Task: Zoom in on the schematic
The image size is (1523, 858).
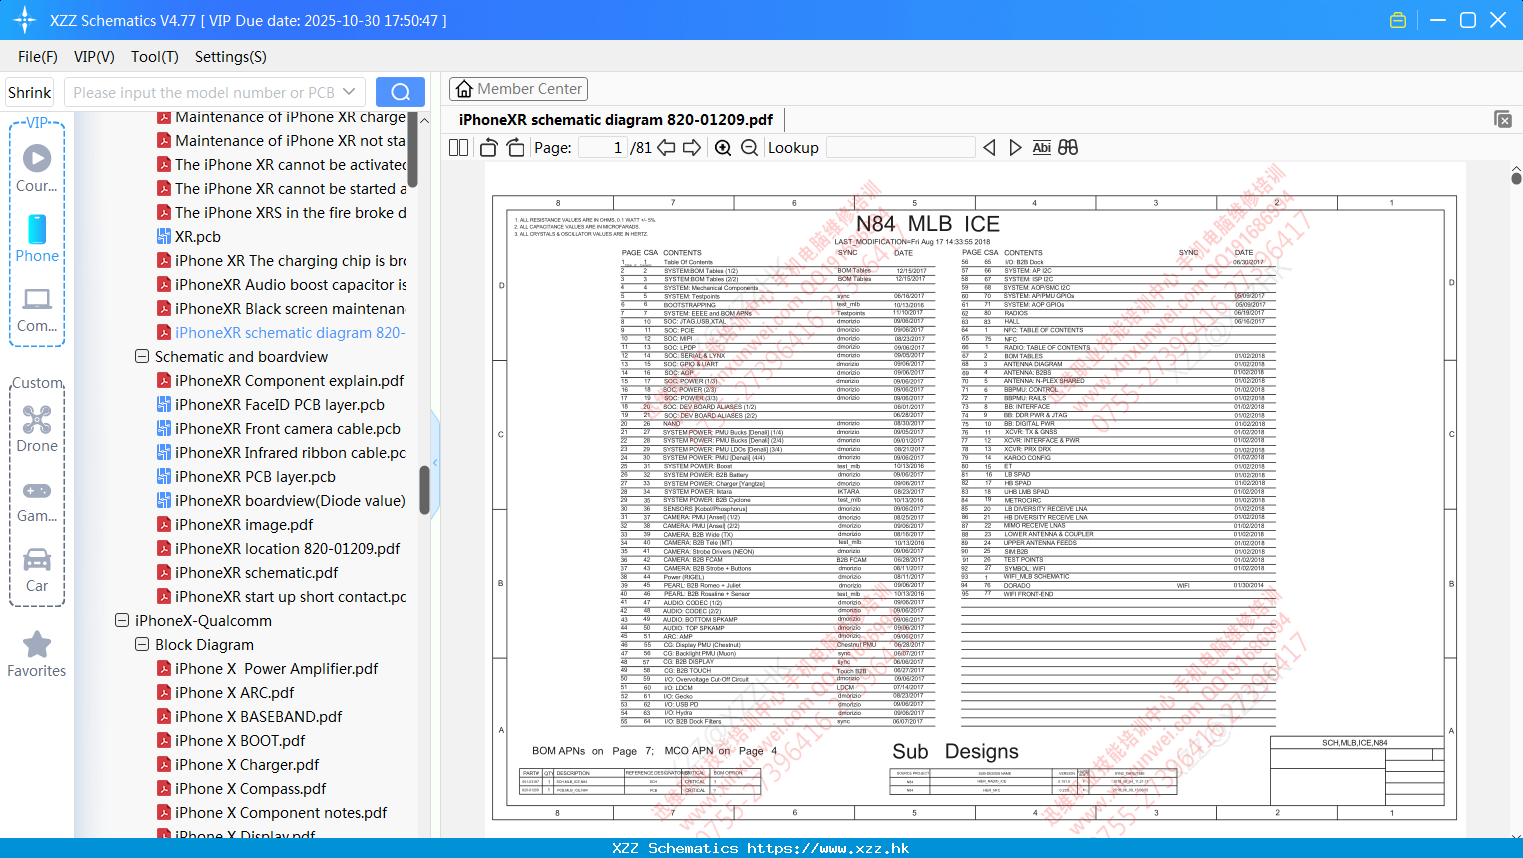Action: coord(723,148)
